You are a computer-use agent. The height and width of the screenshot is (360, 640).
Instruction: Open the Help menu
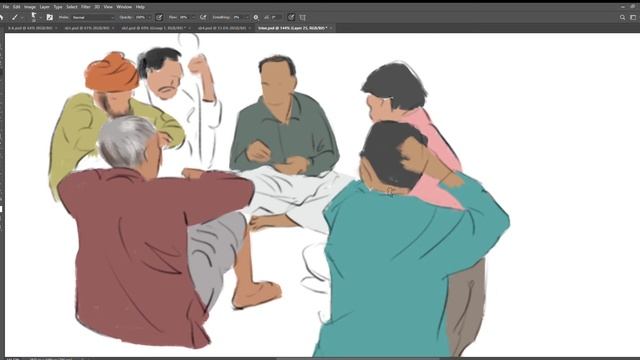pyautogui.click(x=140, y=7)
